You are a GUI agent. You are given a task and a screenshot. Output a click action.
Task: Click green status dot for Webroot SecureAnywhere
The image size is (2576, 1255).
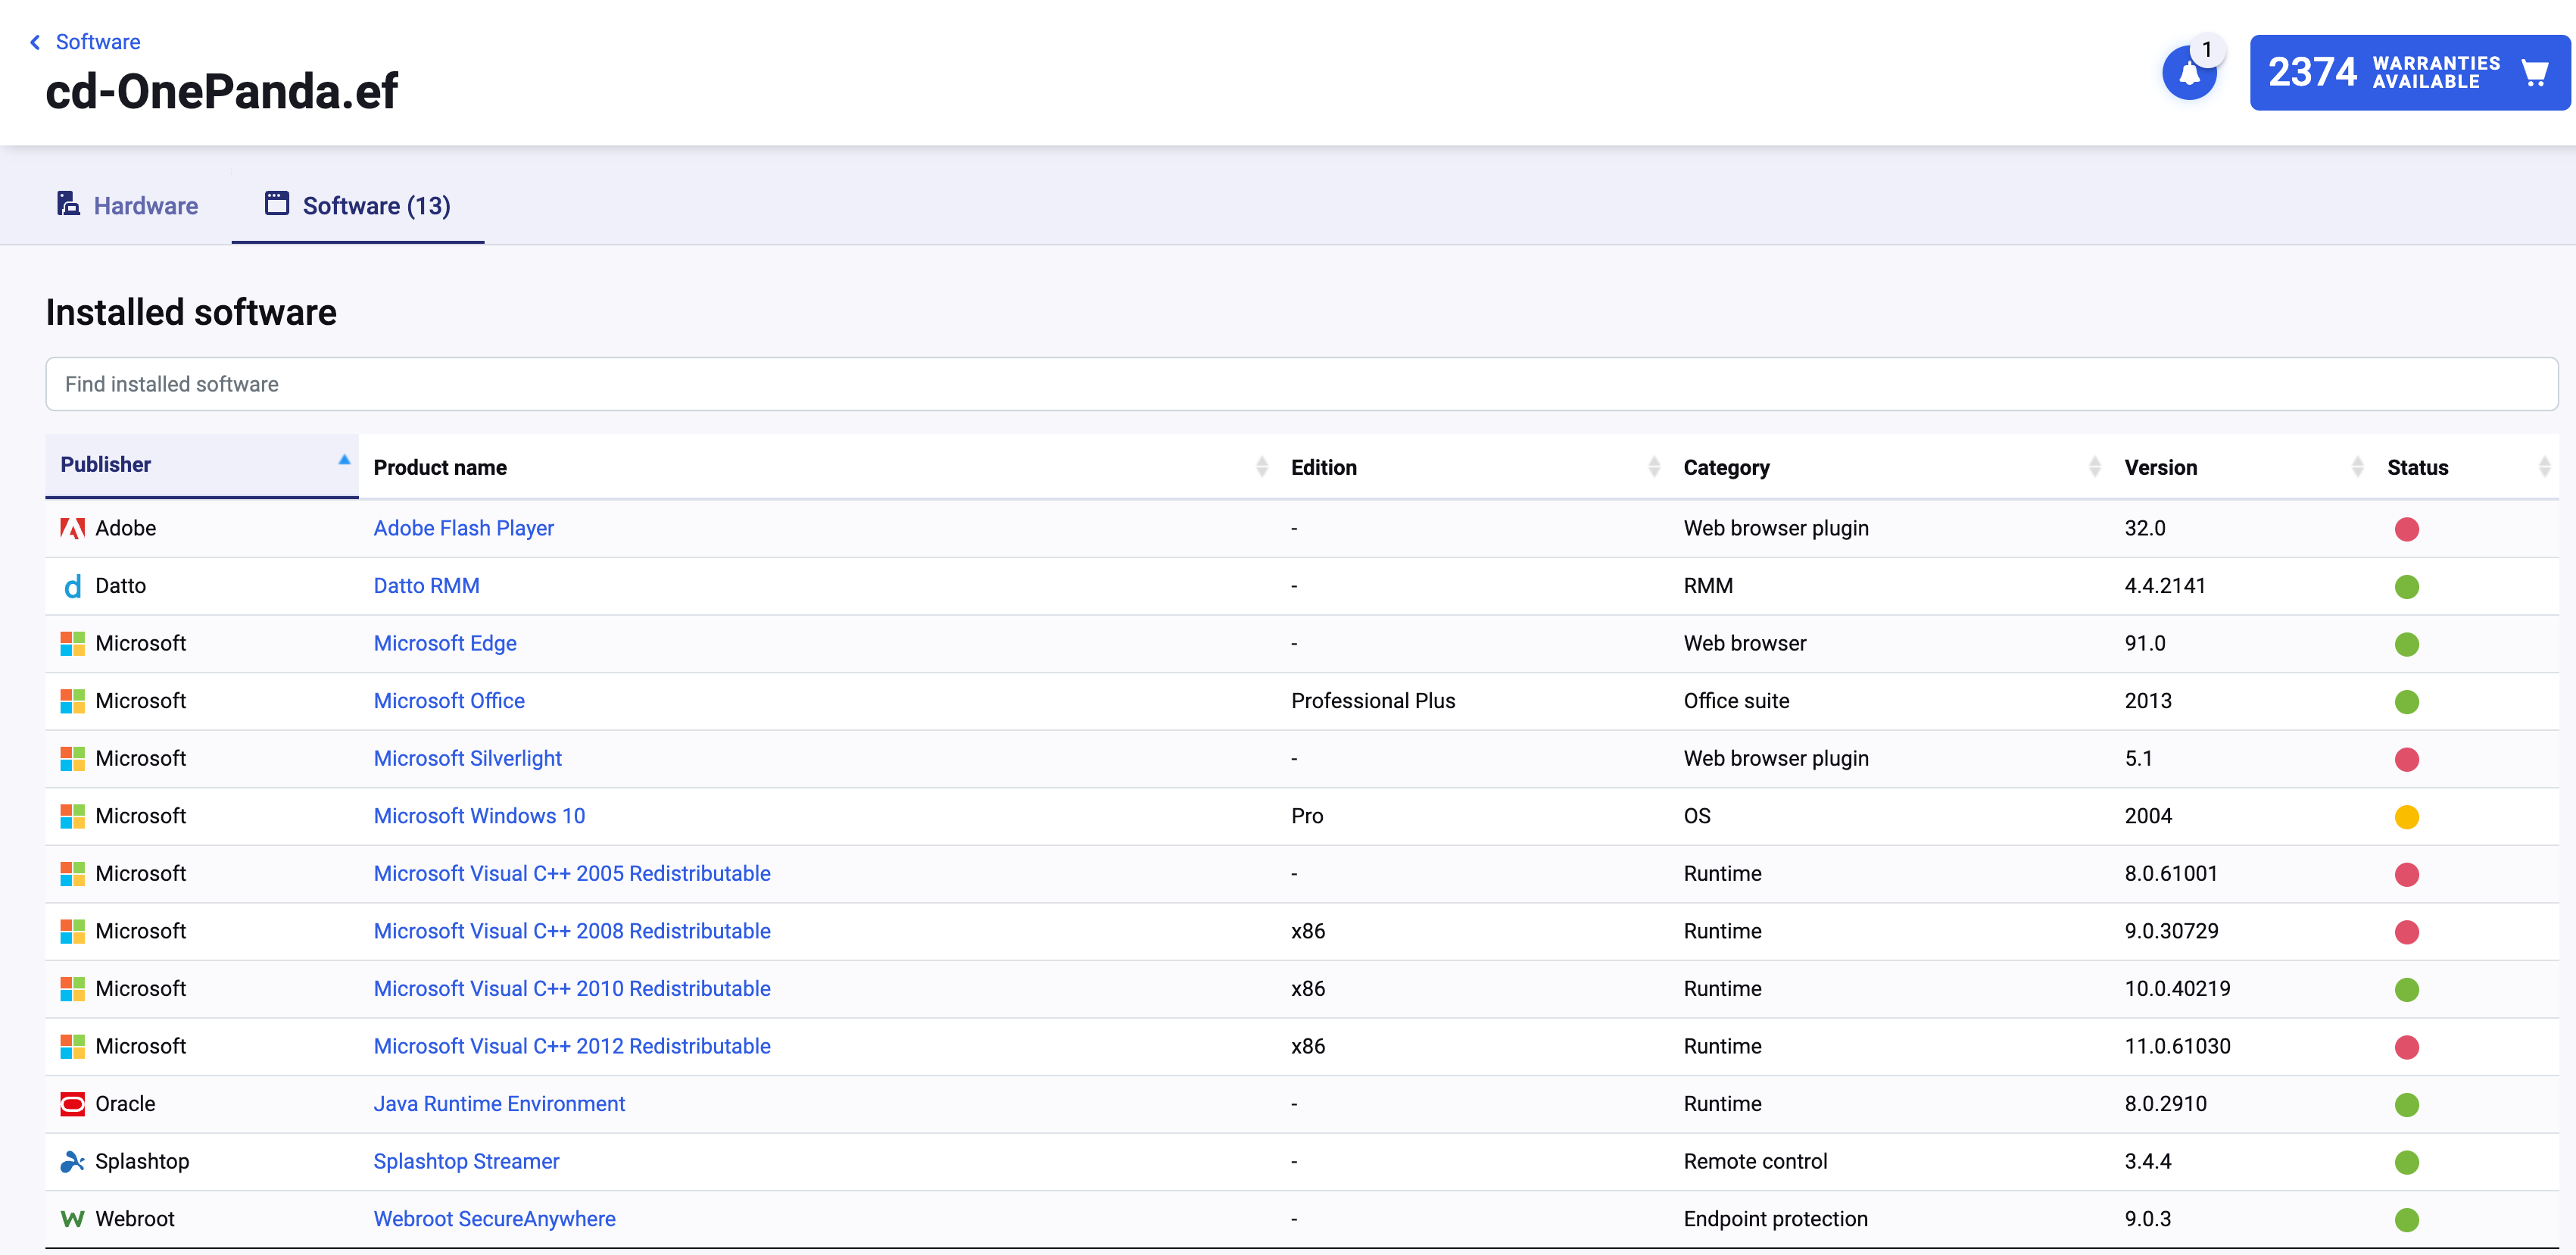[2406, 1220]
